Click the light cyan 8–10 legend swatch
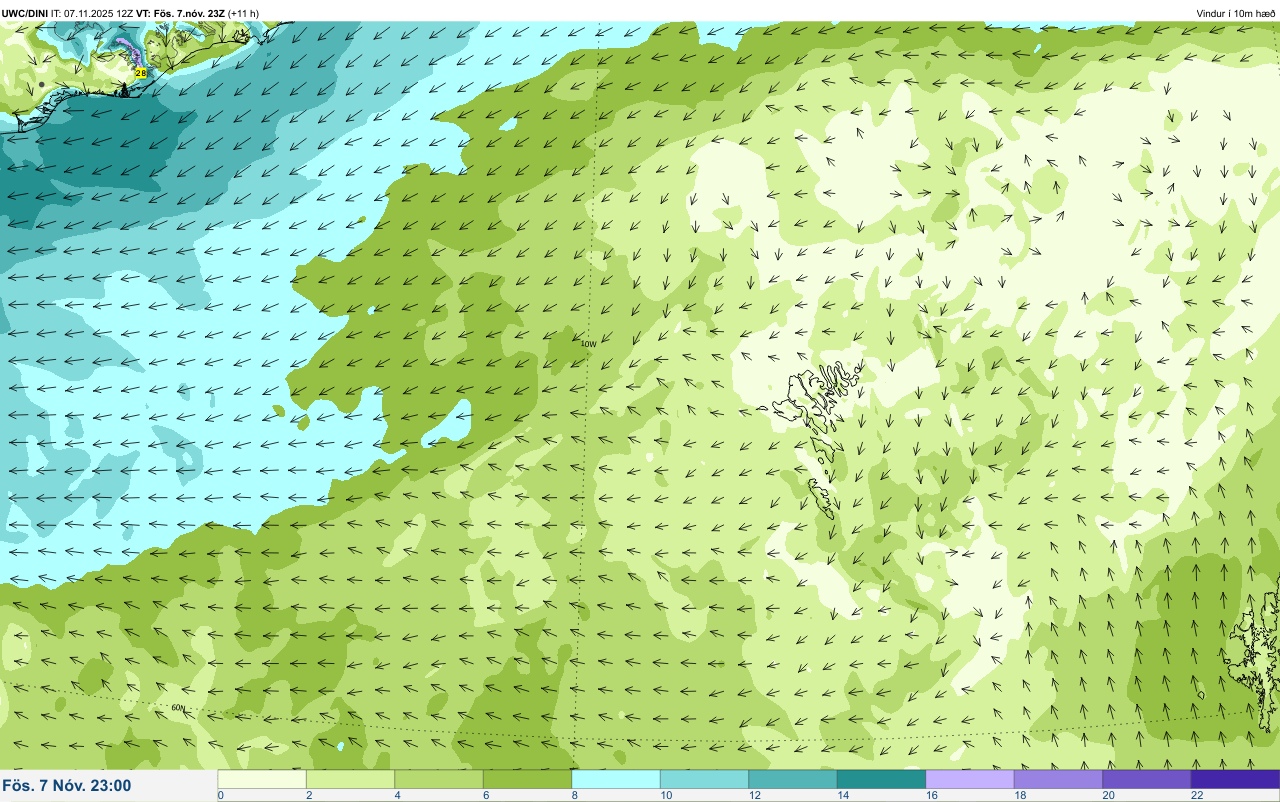The image size is (1280, 802). pos(616,779)
